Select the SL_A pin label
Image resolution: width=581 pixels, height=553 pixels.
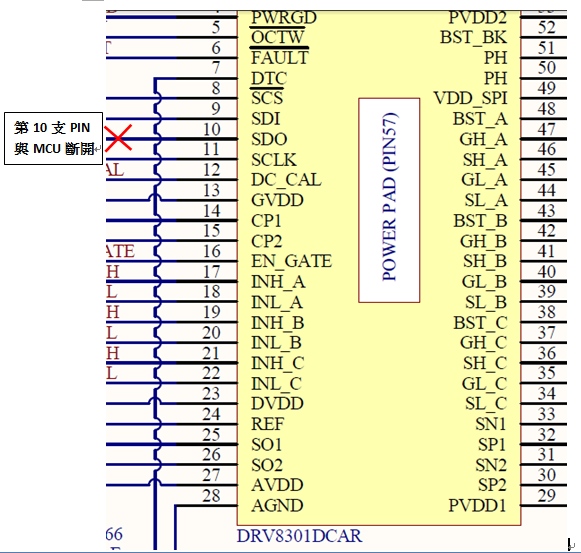click(486, 201)
